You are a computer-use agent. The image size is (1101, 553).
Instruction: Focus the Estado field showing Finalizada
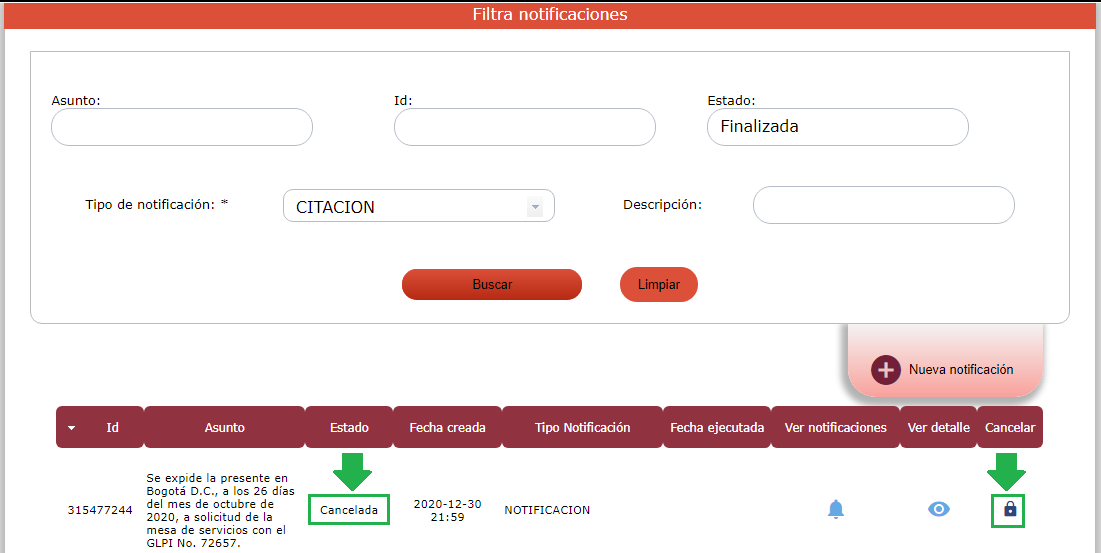point(837,127)
